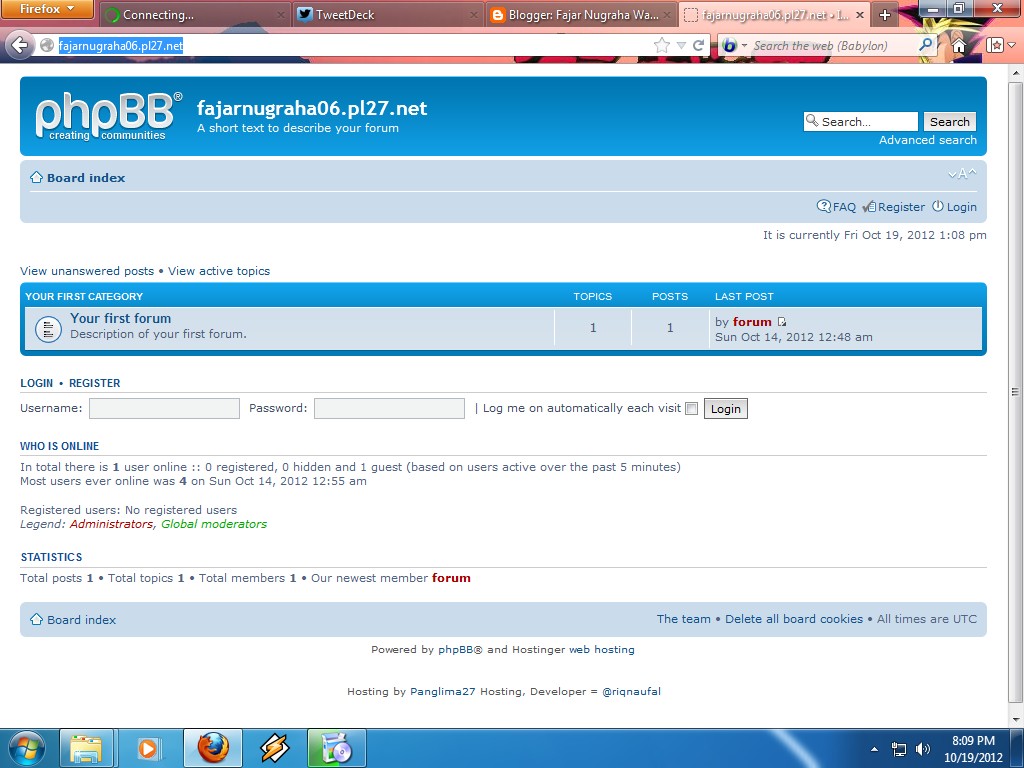Screen dimensions: 1024x768
Task: Switch to Firefox taskbar icon
Action: (213, 748)
